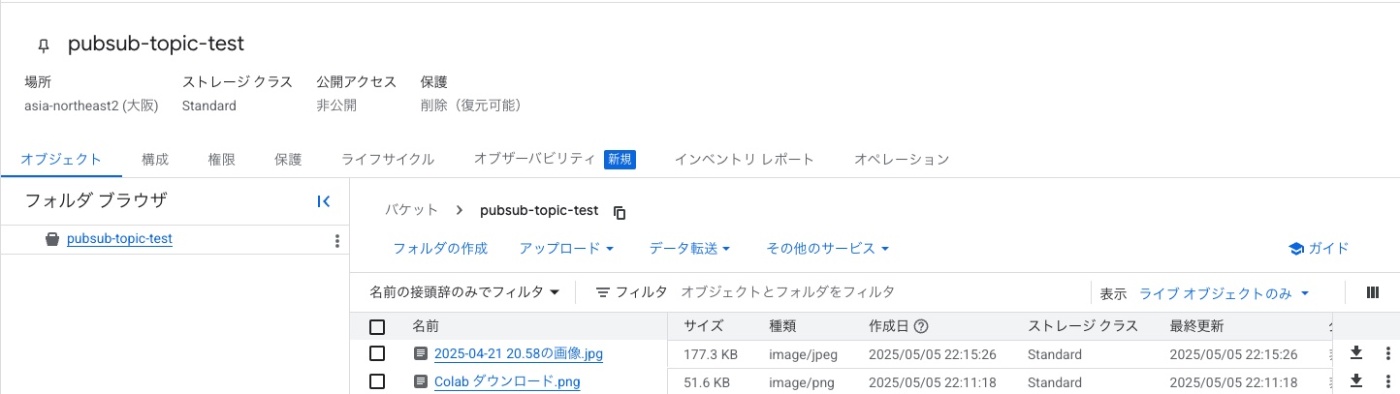Click pubsub-topic-test in the breadcrumb
Image resolution: width=1400 pixels, height=394 pixels.
(x=539, y=210)
